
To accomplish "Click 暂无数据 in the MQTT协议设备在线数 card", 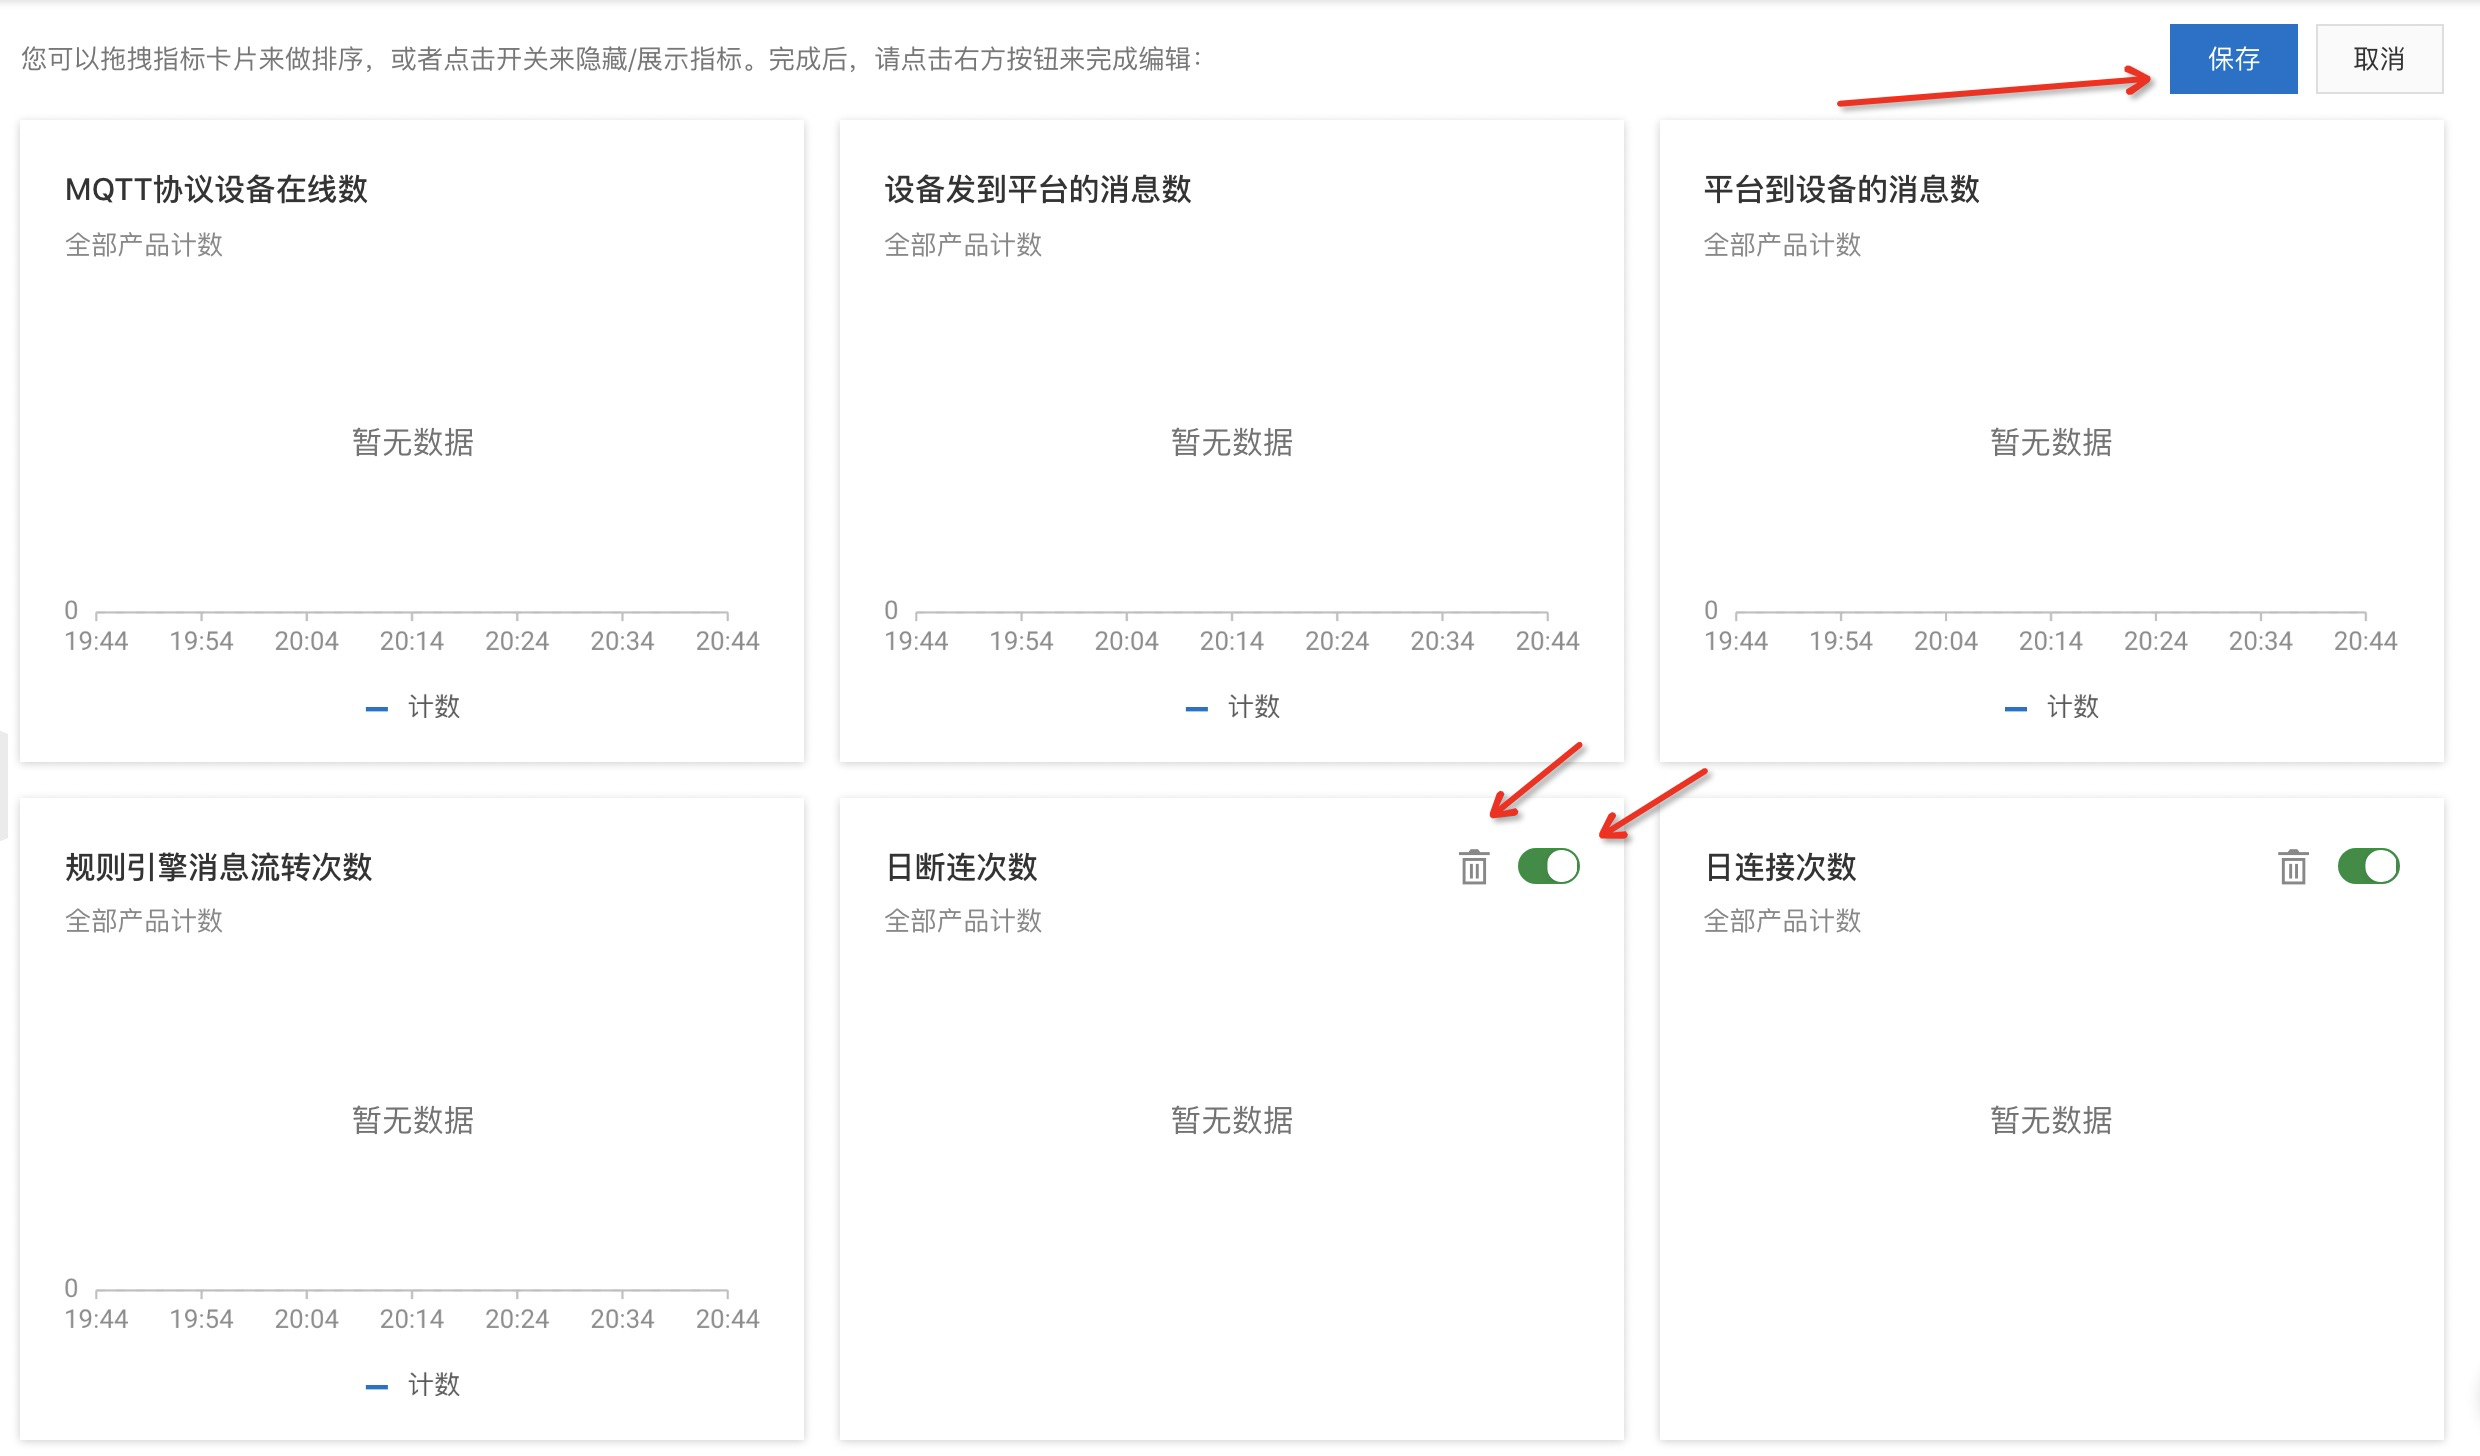I will (412, 442).
